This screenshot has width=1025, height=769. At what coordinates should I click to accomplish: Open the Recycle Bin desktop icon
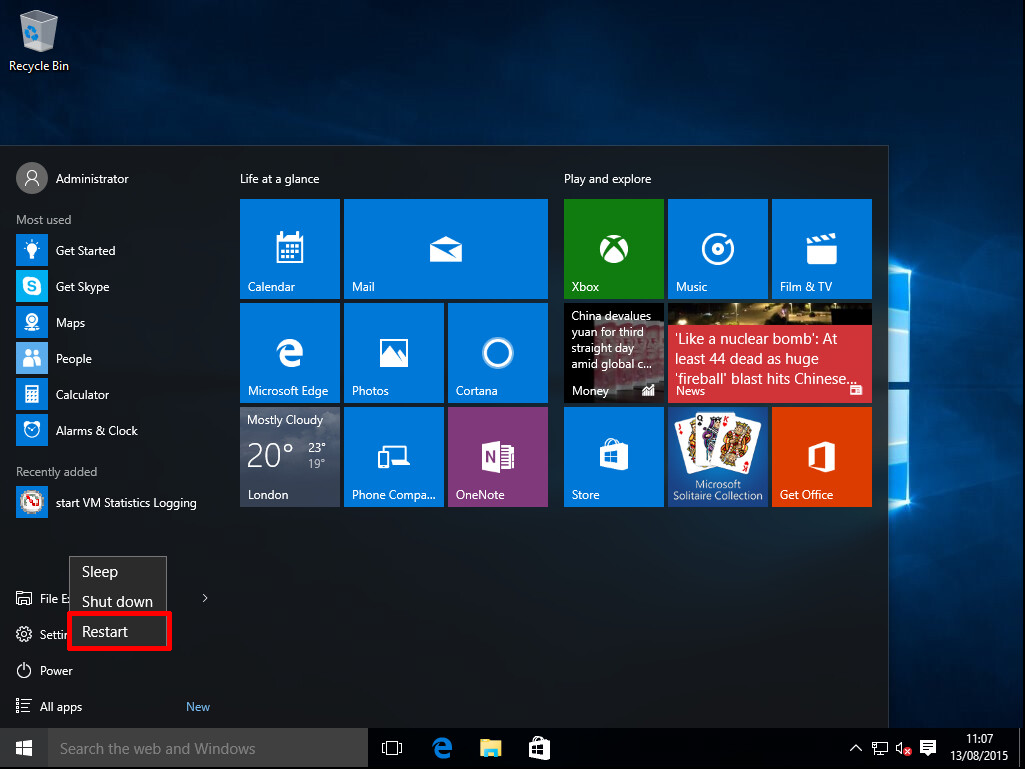(x=39, y=41)
